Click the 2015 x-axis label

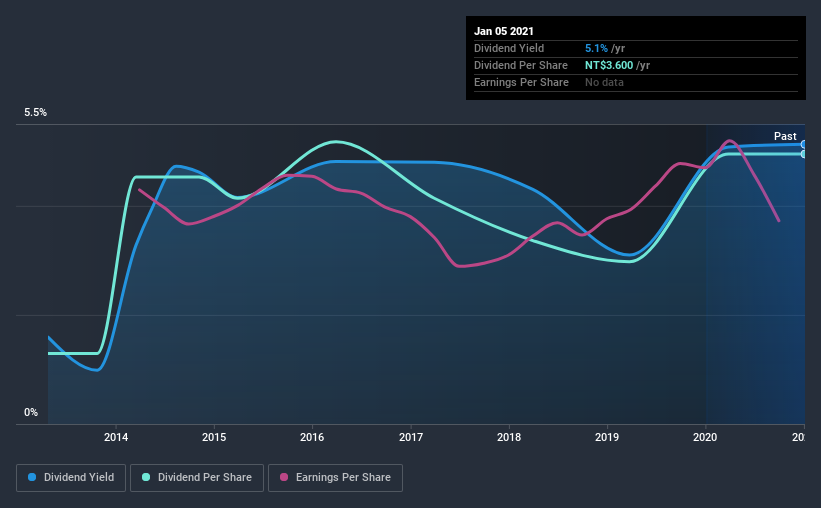click(x=214, y=437)
